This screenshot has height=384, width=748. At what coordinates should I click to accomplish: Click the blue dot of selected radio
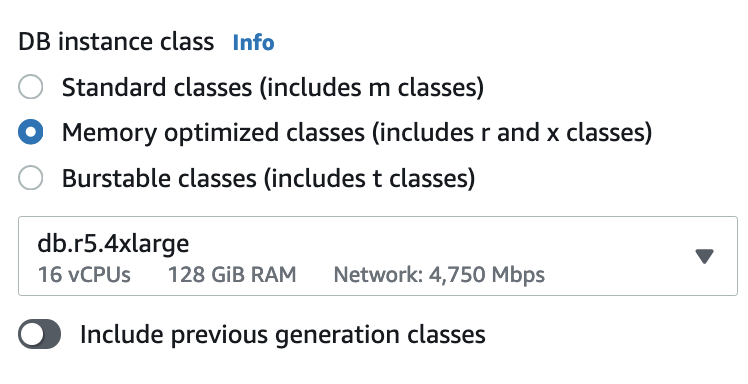[31, 132]
